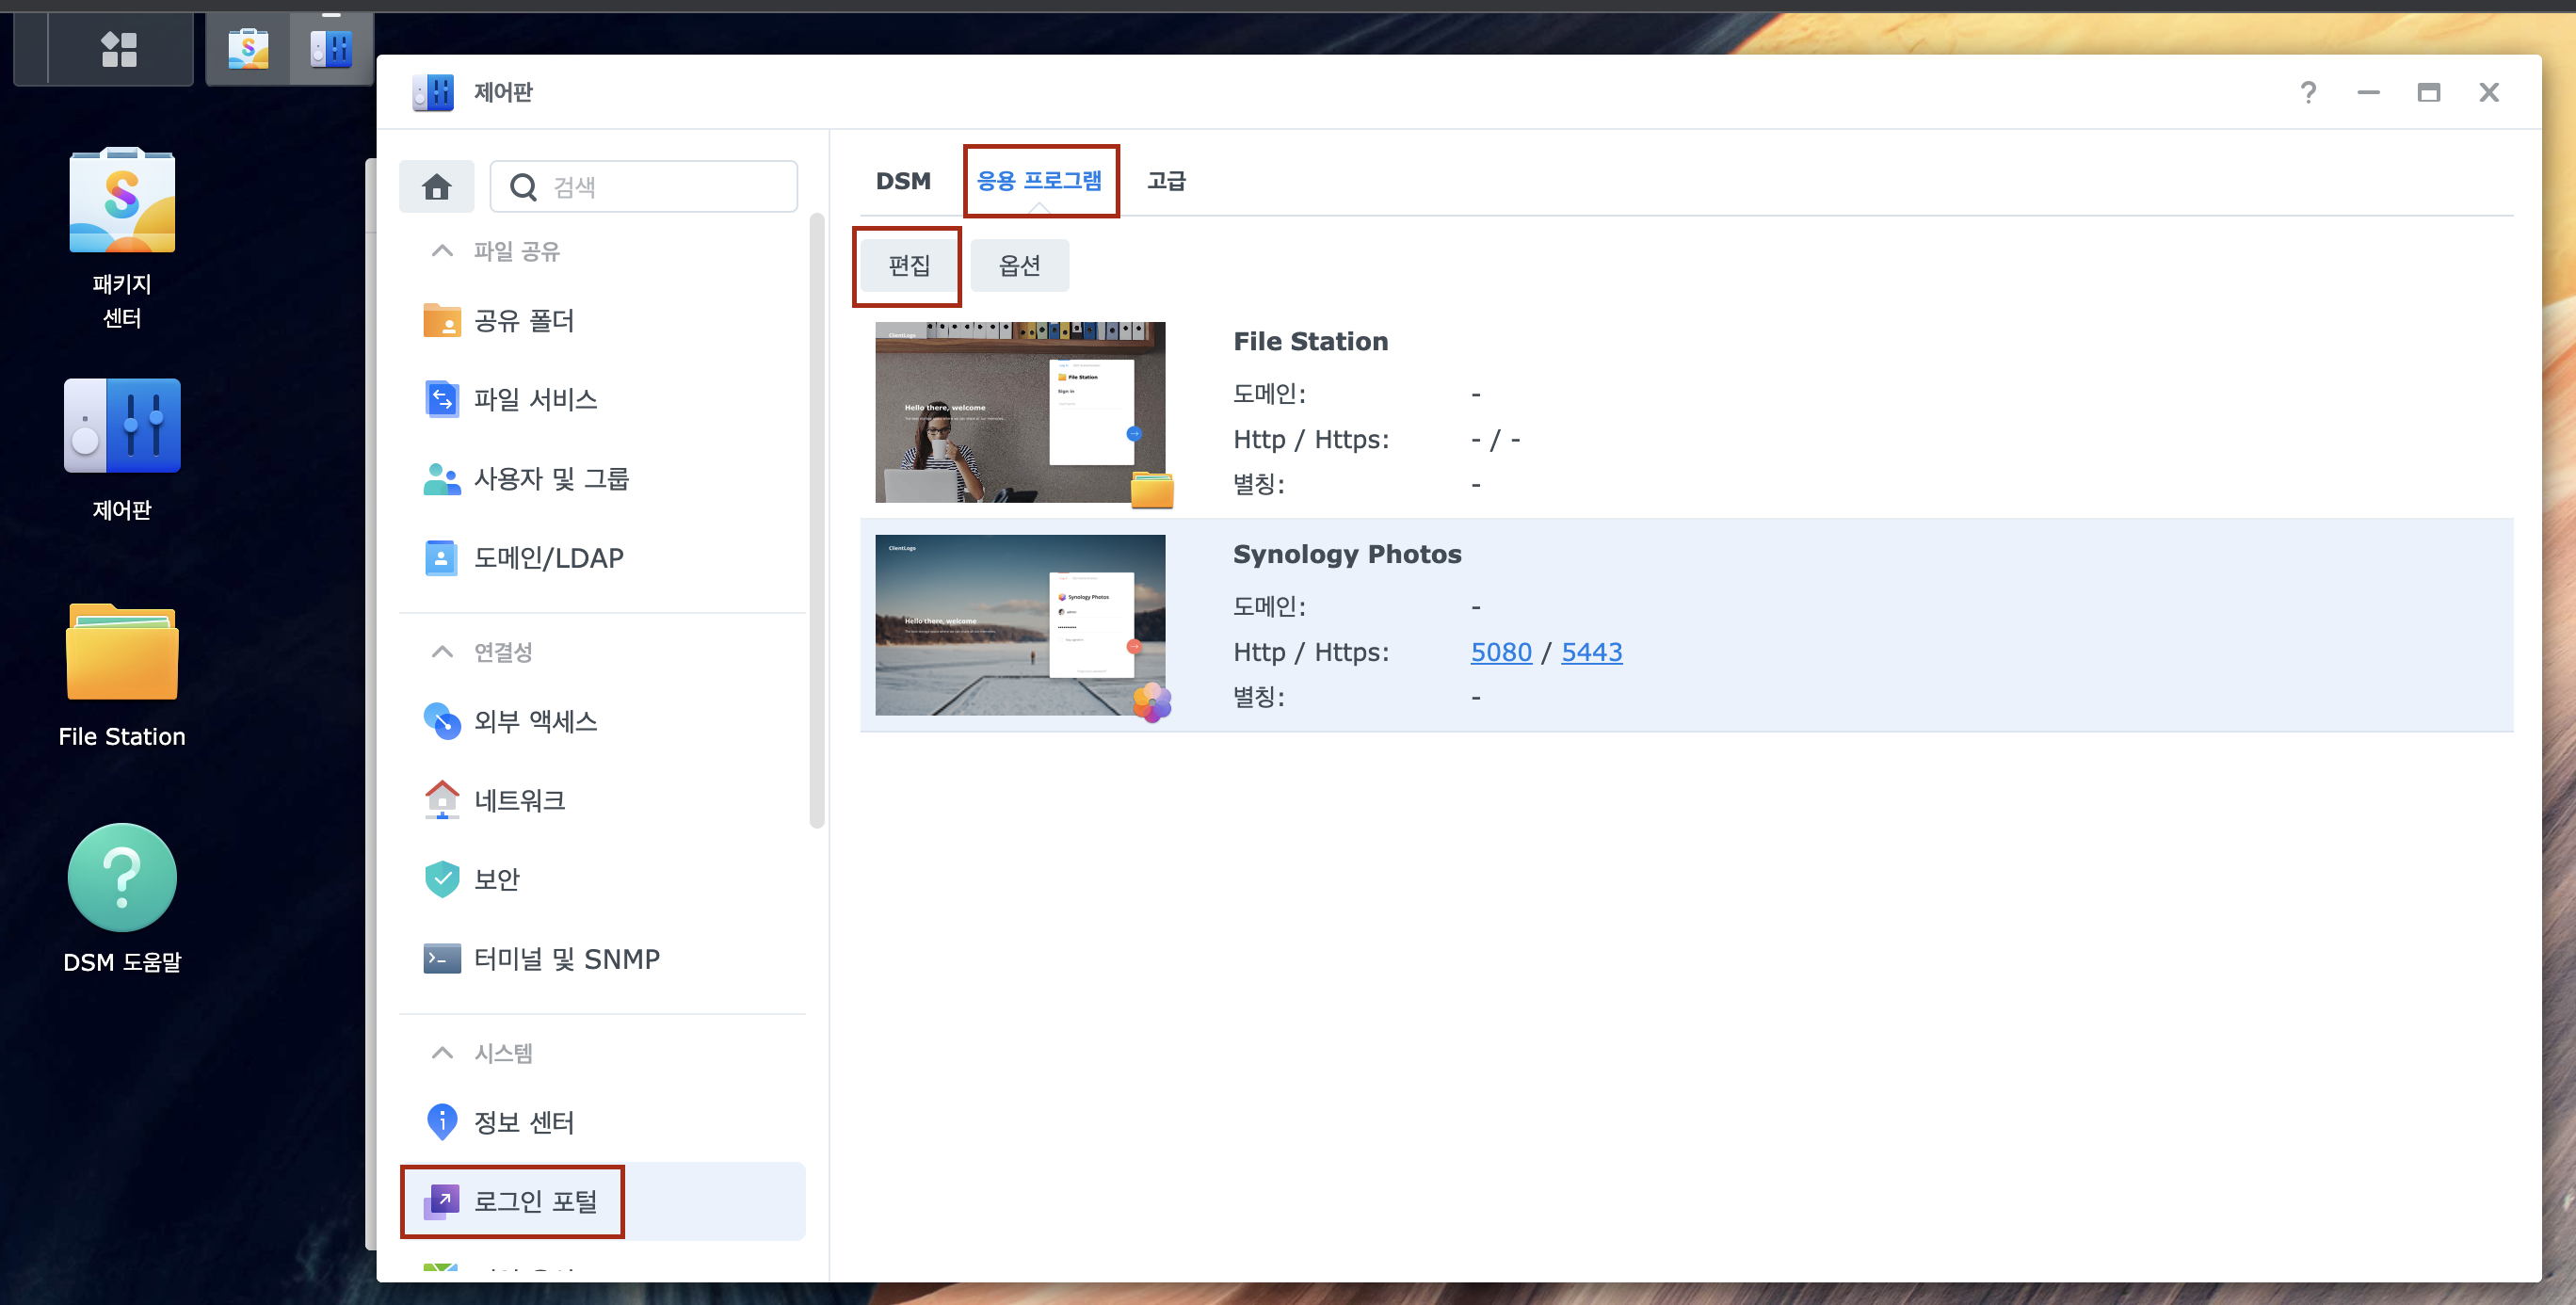Open Security settings (보안)
2576x1305 pixels.
pyautogui.click(x=496, y=879)
